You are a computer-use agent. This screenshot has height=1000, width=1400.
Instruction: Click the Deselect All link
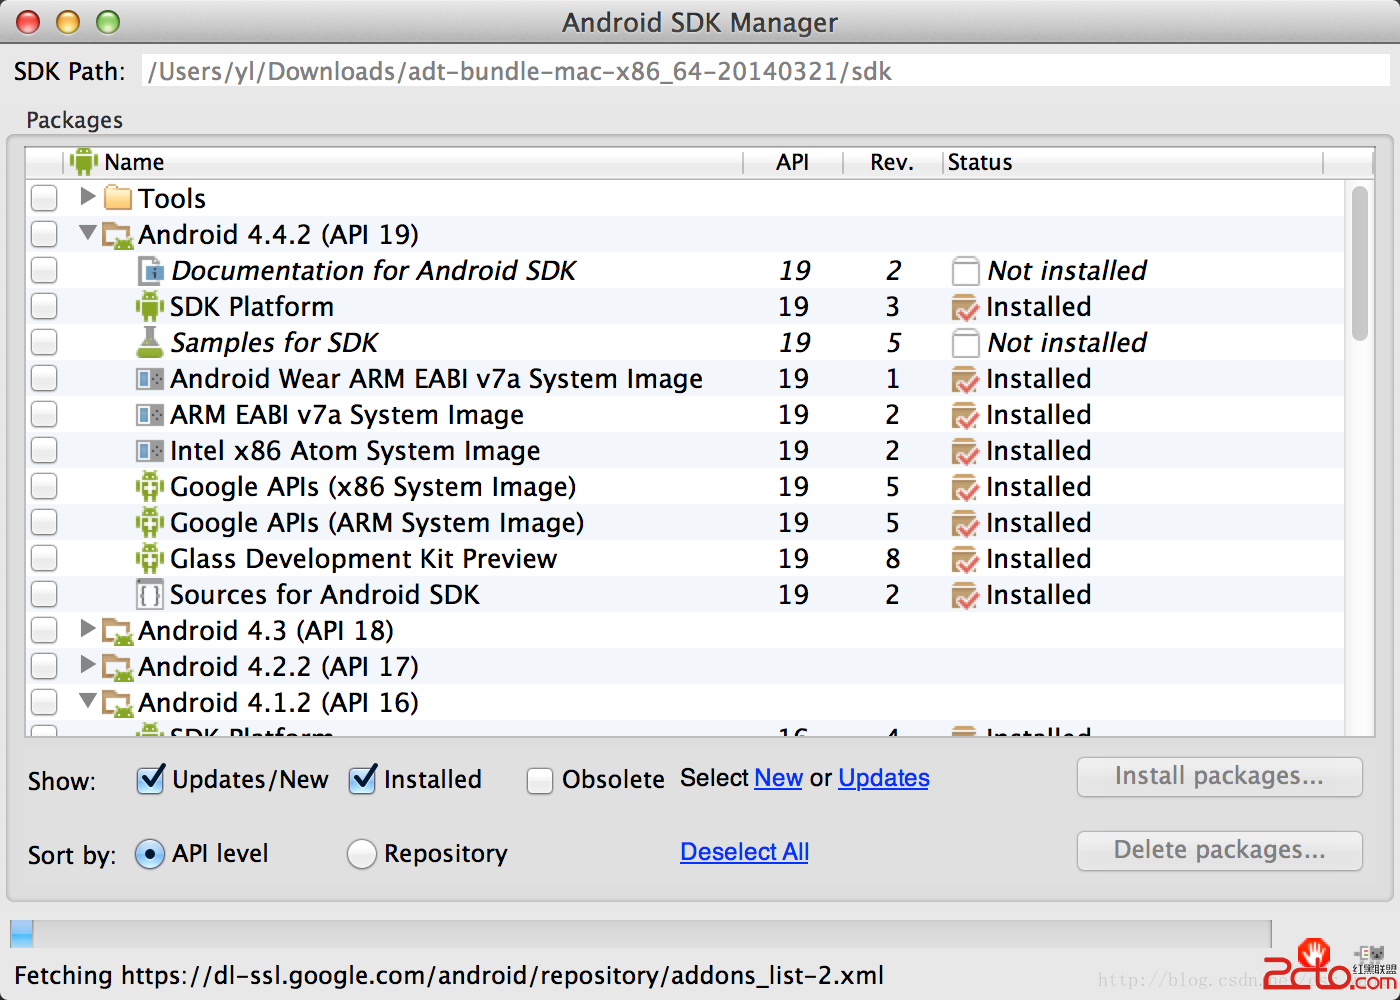tap(744, 852)
